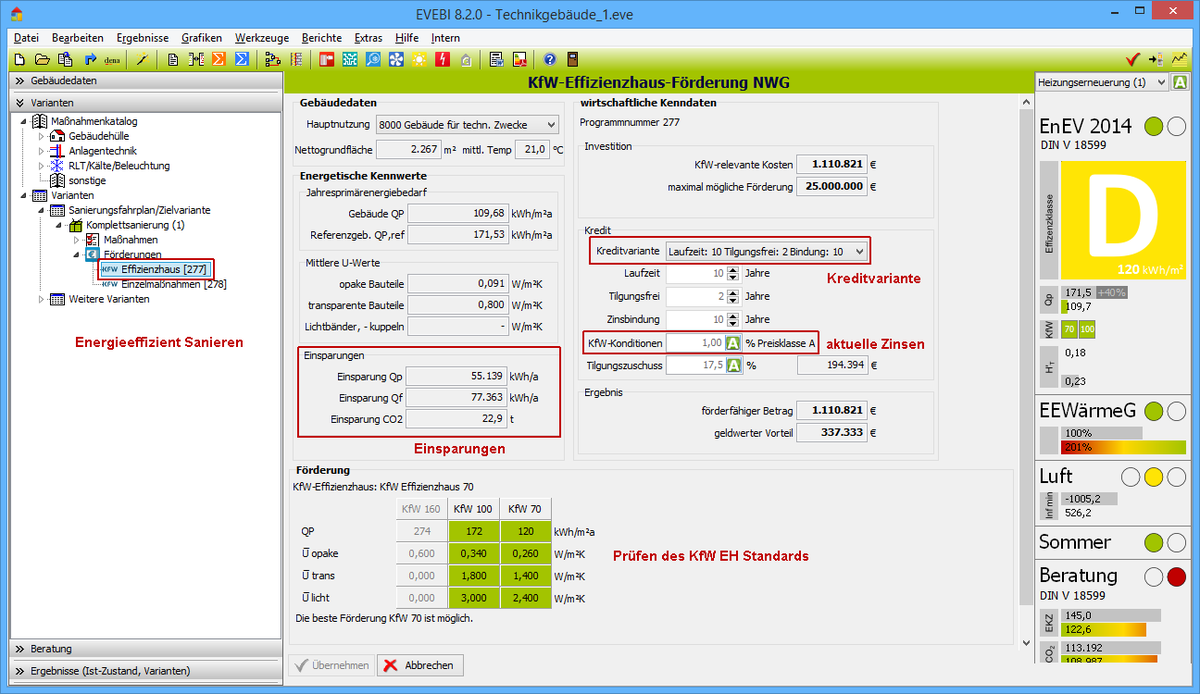Expand the RLT/Kälte/Beleuchtung tree node
Screen dimensions: 1200x694
[x=42, y=166]
